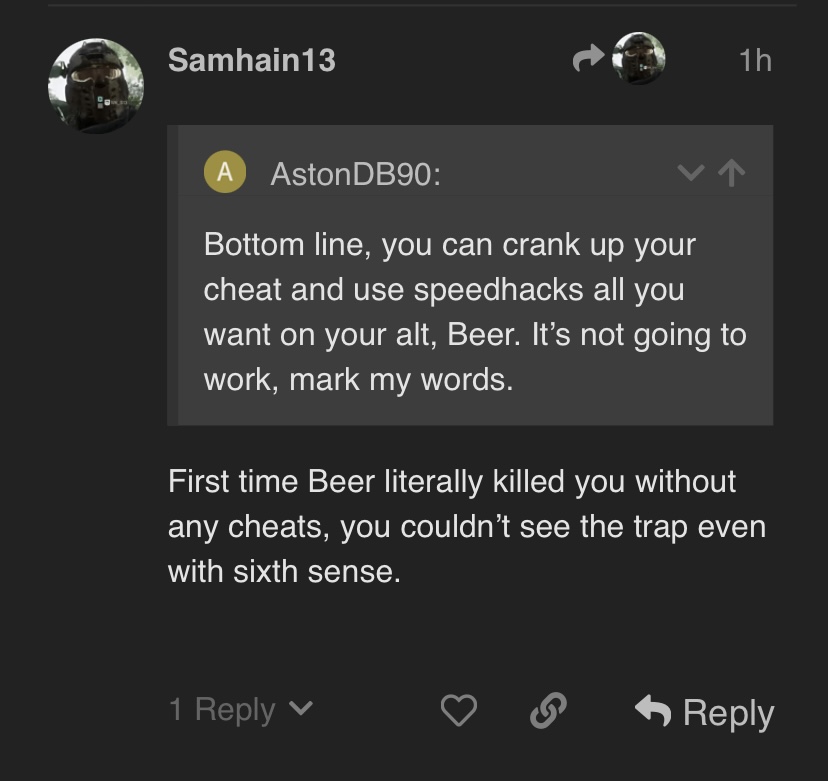The image size is (828, 781).
Task: Jump to quoted post with up arrow
Action: click(x=733, y=173)
